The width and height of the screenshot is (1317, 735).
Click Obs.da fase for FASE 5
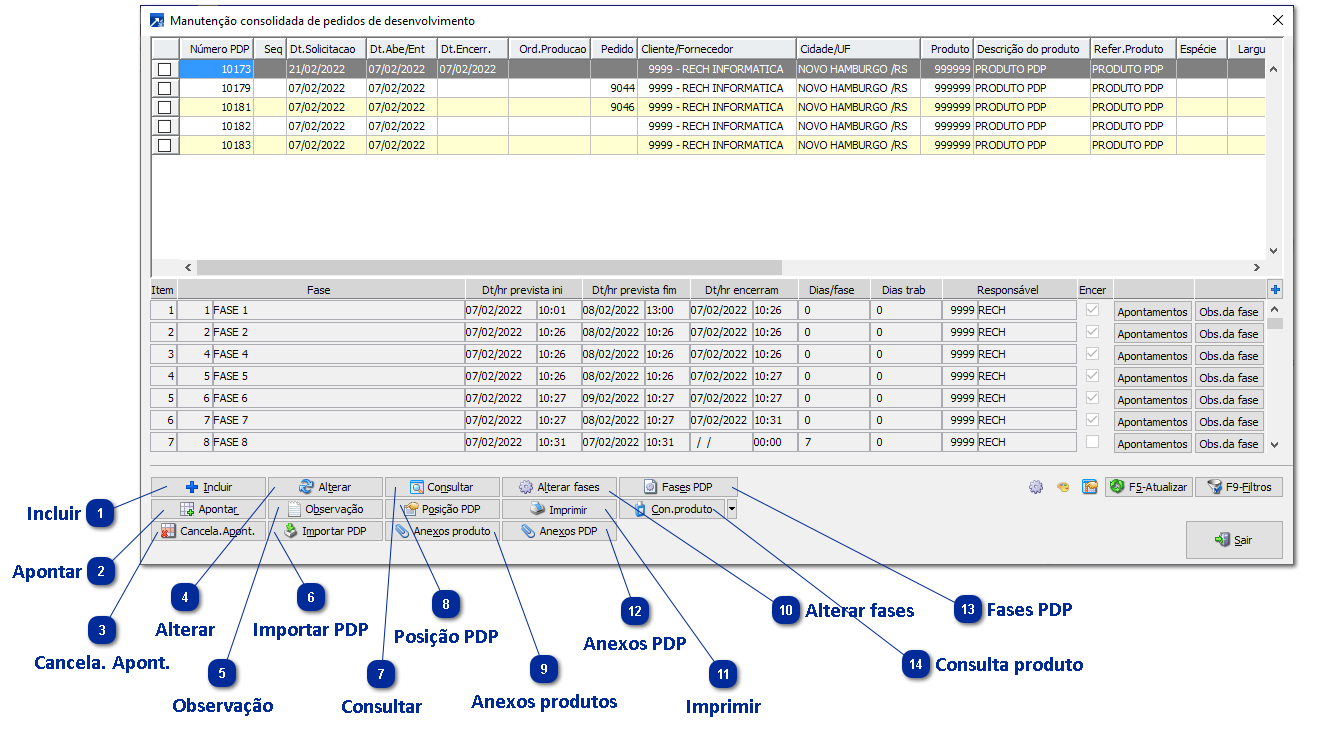tap(1228, 378)
